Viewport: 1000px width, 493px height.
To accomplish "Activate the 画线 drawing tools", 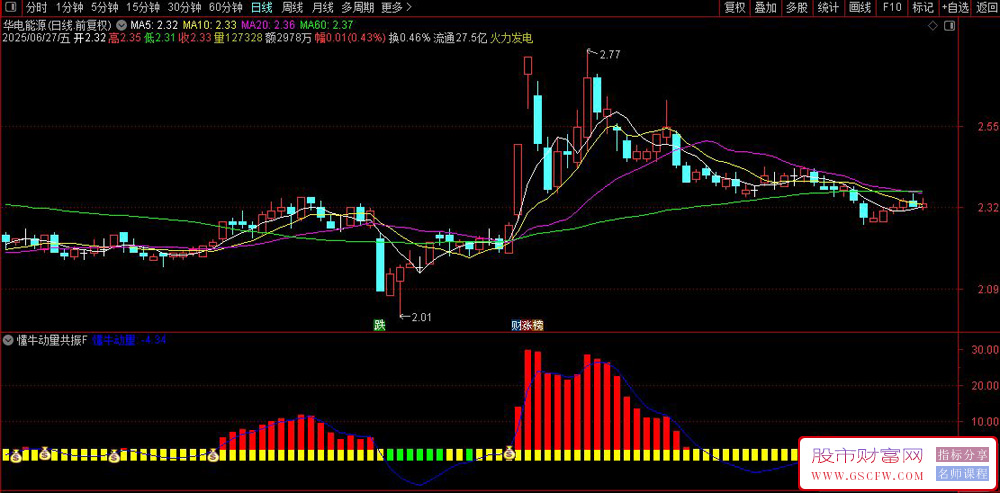I will (x=860, y=8).
